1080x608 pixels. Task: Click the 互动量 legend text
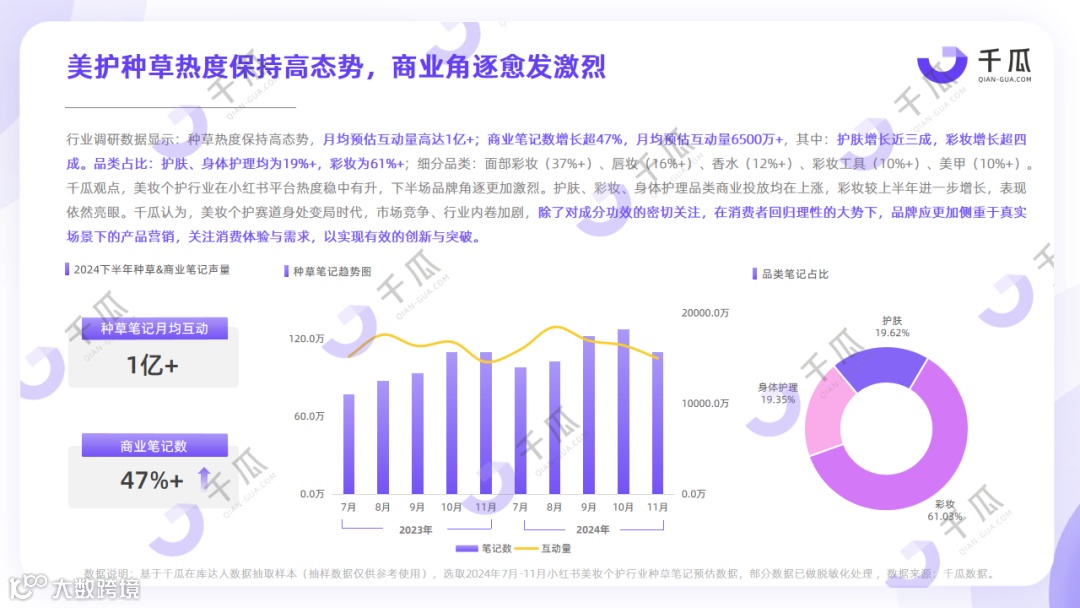point(556,549)
